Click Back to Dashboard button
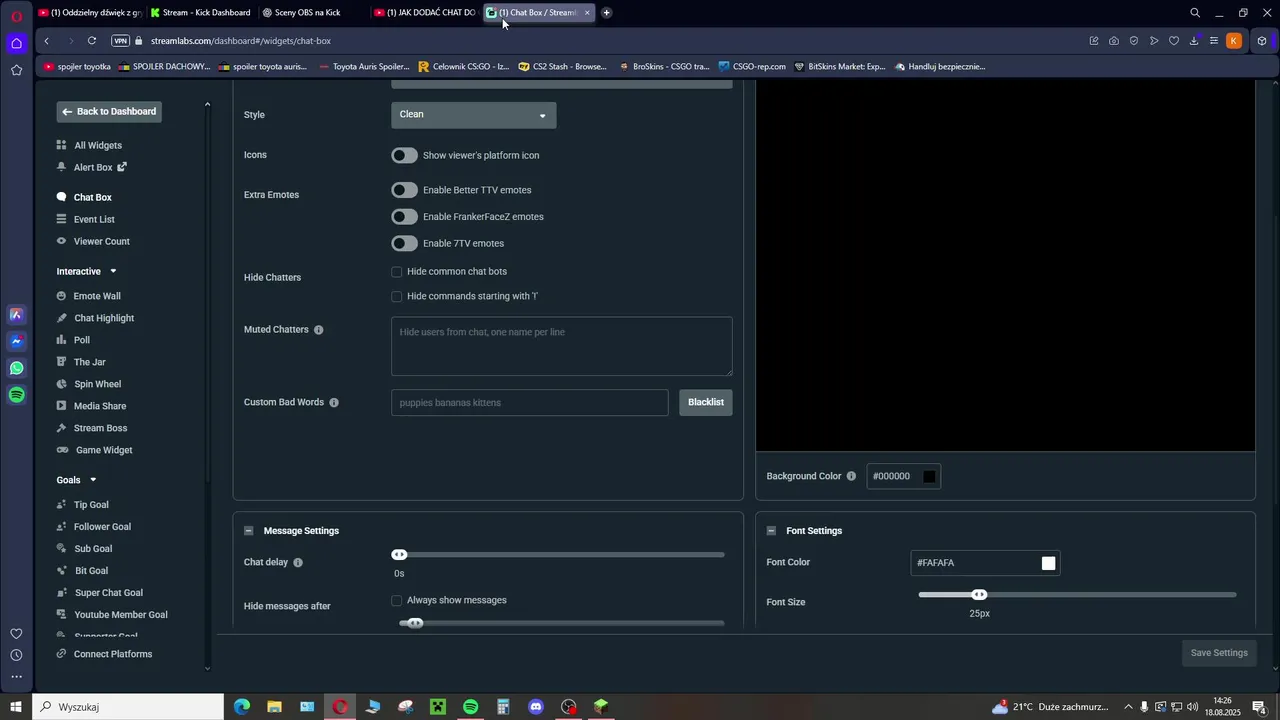Viewport: 1280px width, 720px height. [x=109, y=111]
